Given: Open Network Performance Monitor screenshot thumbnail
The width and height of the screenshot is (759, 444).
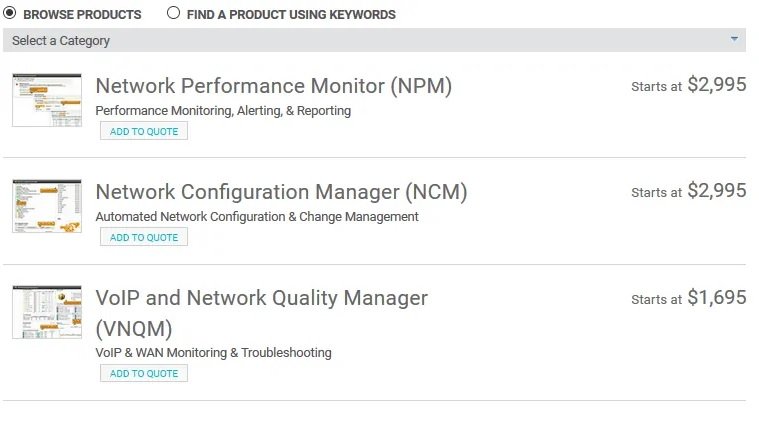Looking at the screenshot, I should tap(47, 100).
